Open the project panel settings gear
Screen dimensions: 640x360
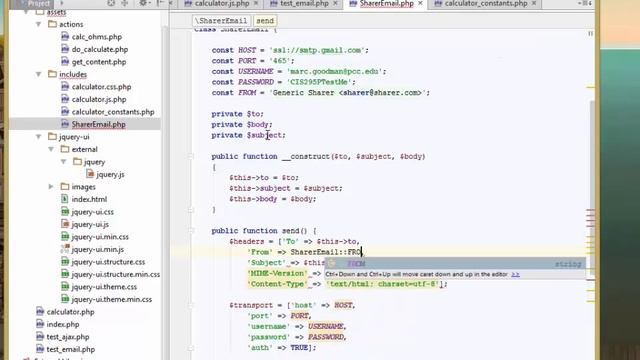[143, 3]
